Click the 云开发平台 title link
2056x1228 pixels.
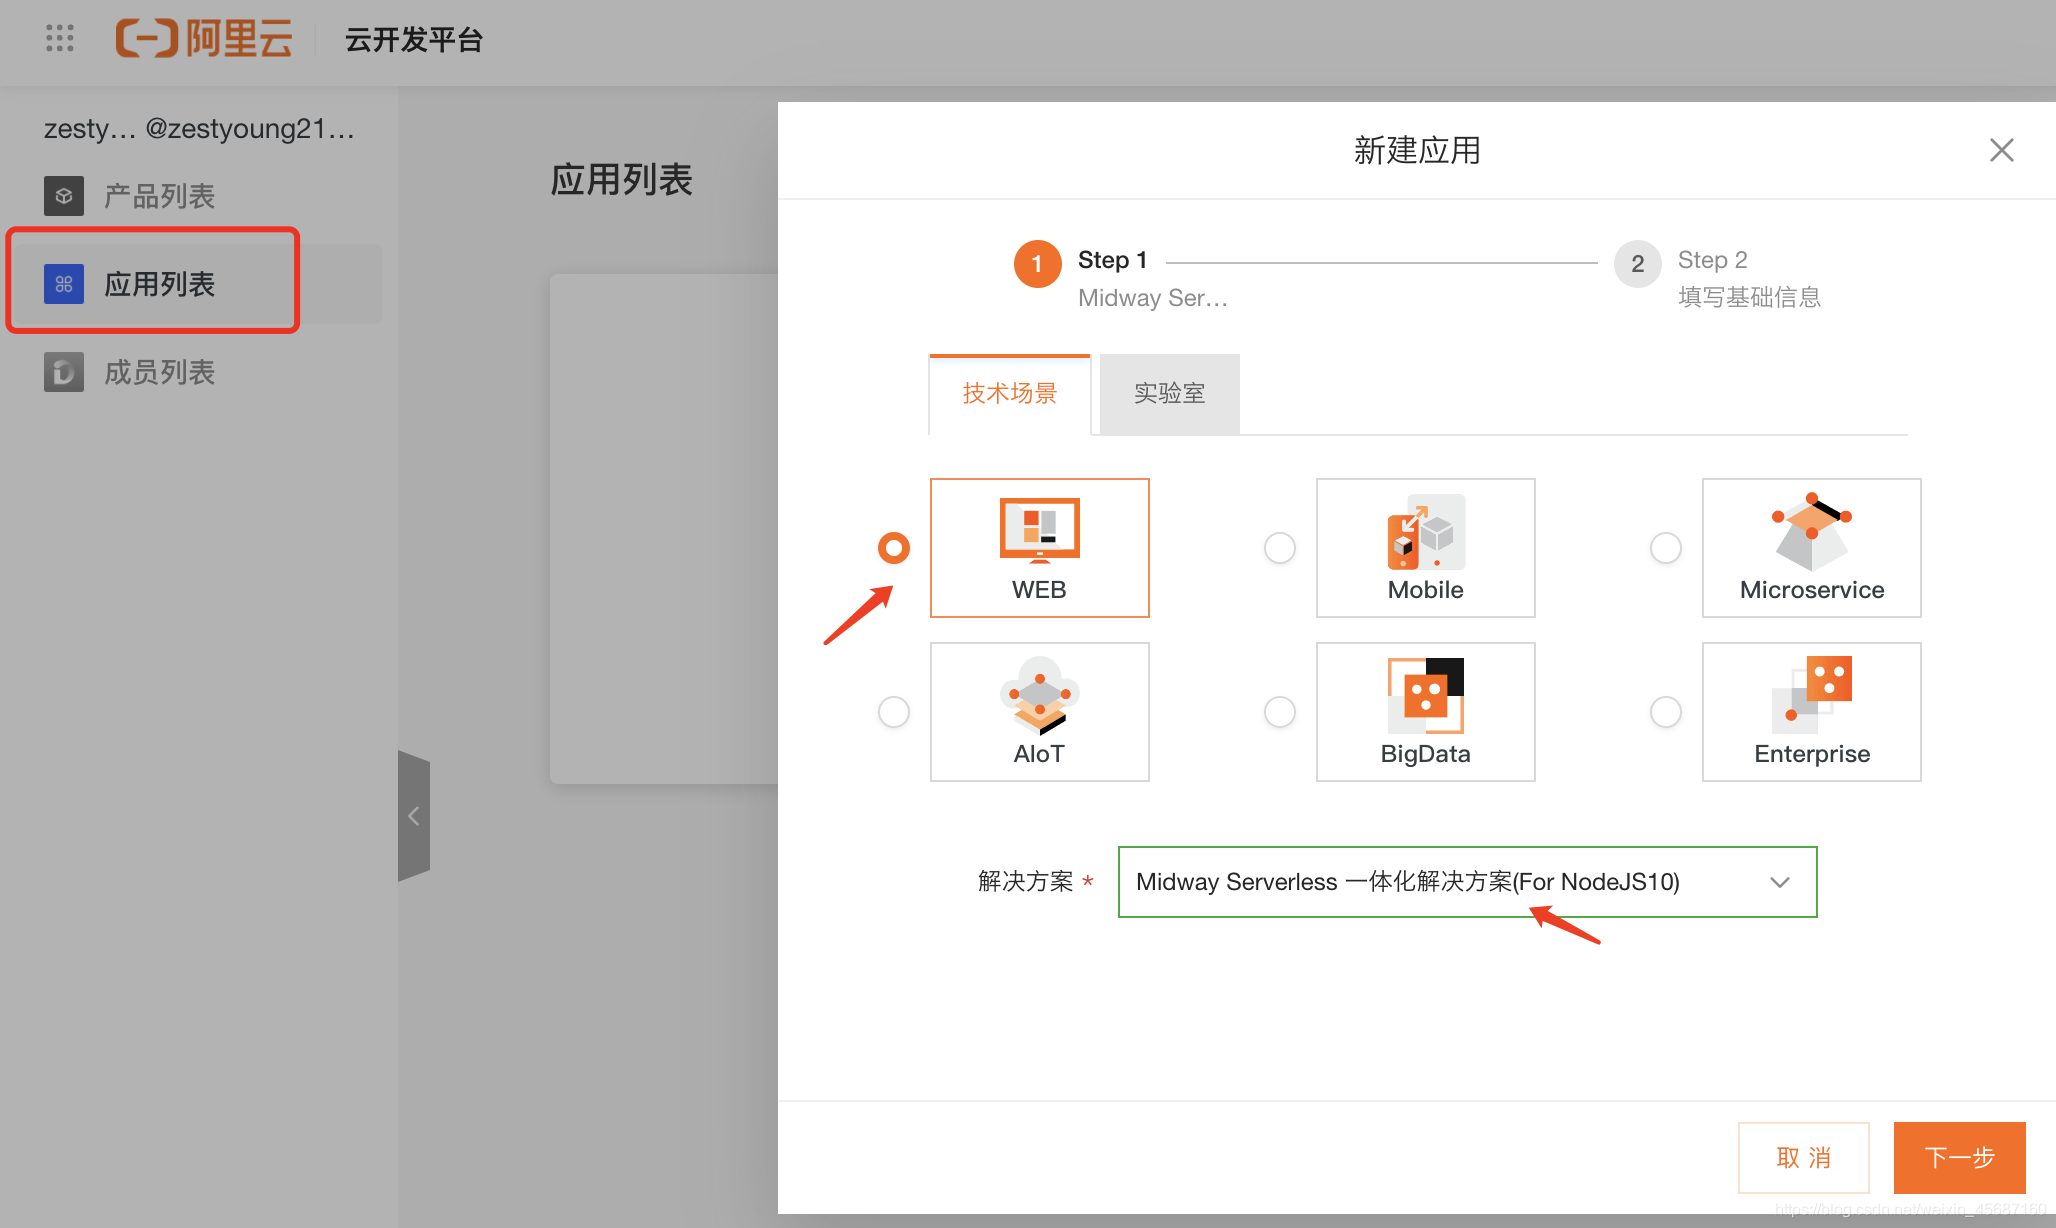point(414,40)
